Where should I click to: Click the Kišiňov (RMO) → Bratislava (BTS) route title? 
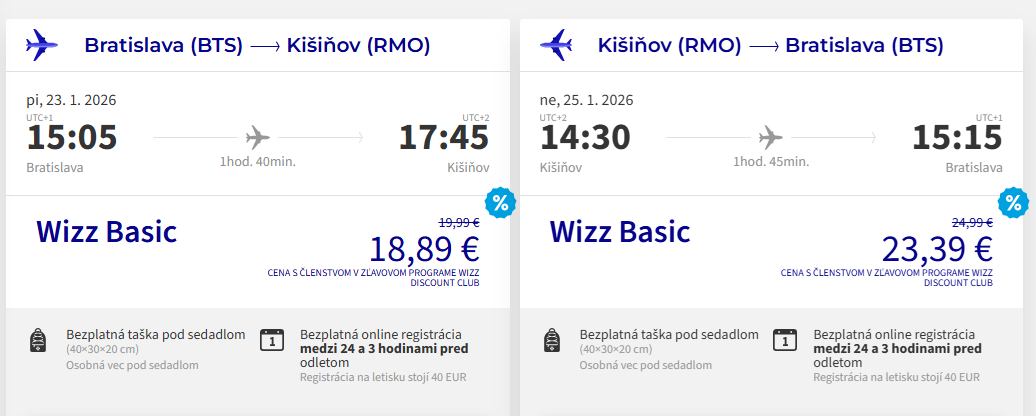pos(770,45)
